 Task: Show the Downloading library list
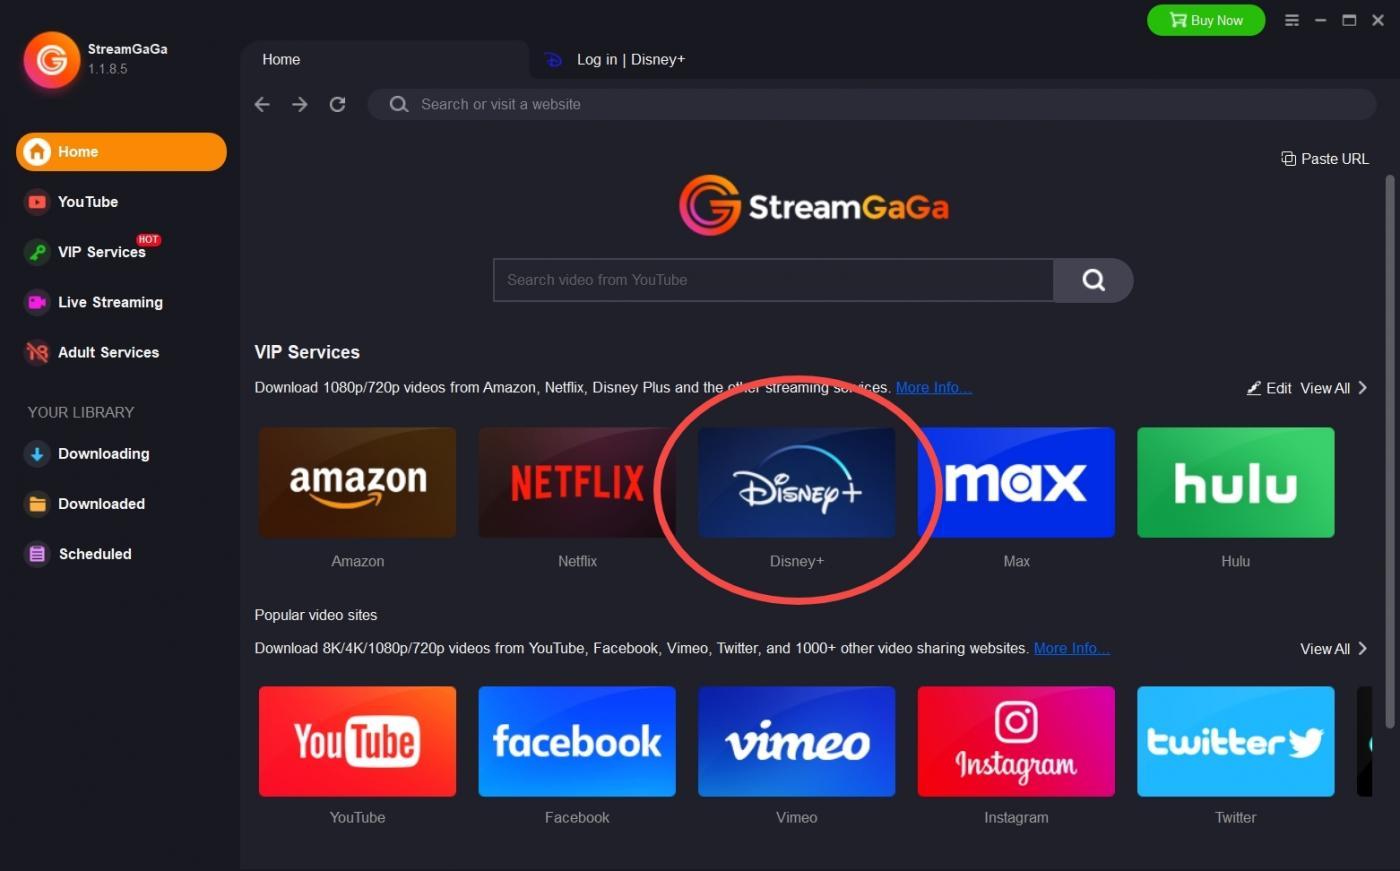(x=88, y=454)
